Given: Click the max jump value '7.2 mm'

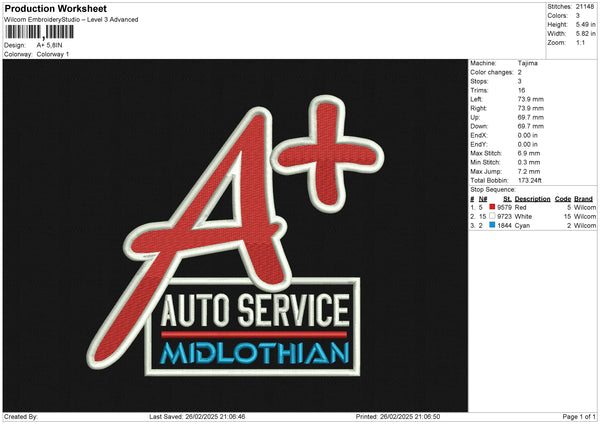Looking at the screenshot, I should tap(529, 171).
